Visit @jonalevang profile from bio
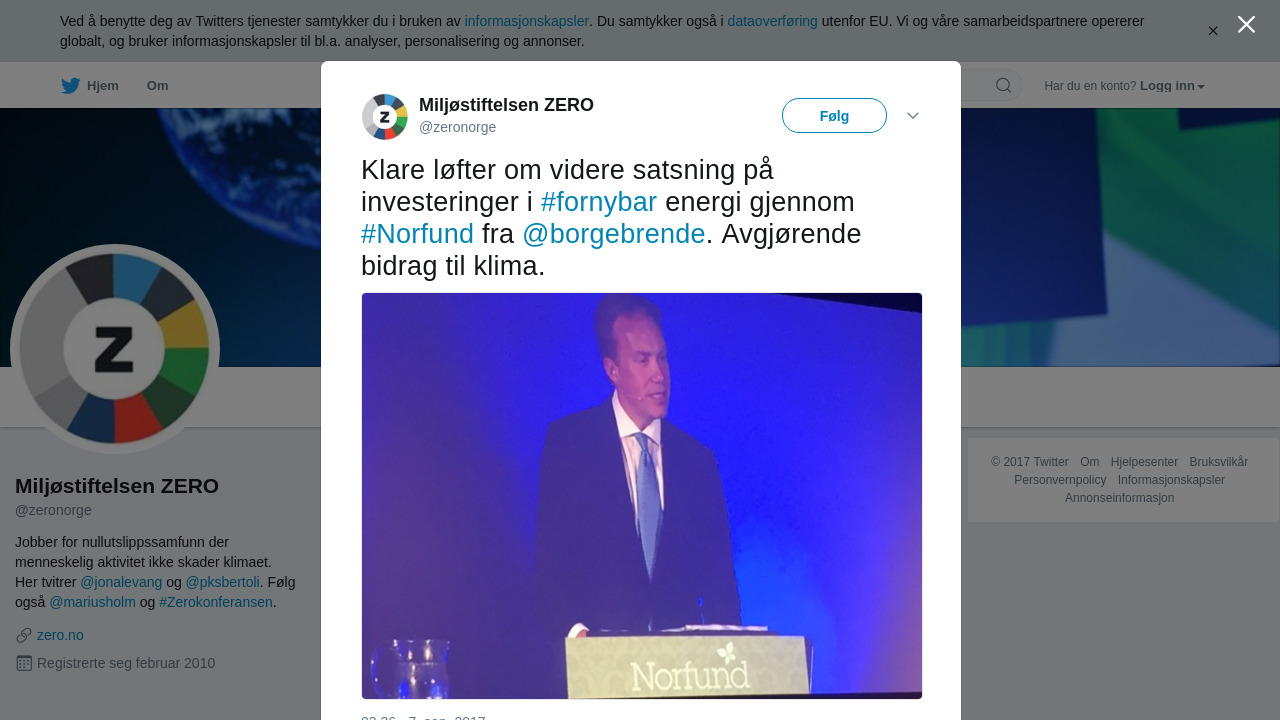 point(121,582)
